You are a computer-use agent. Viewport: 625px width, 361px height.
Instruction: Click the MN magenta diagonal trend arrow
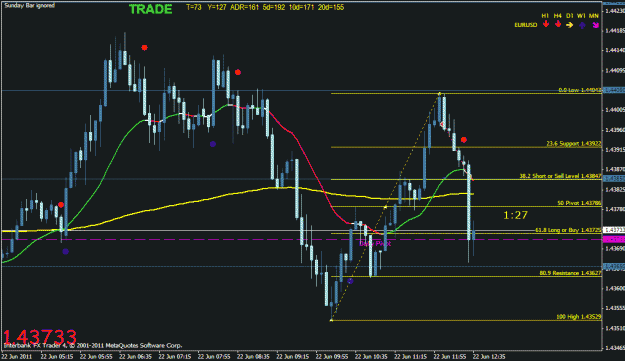595,25
